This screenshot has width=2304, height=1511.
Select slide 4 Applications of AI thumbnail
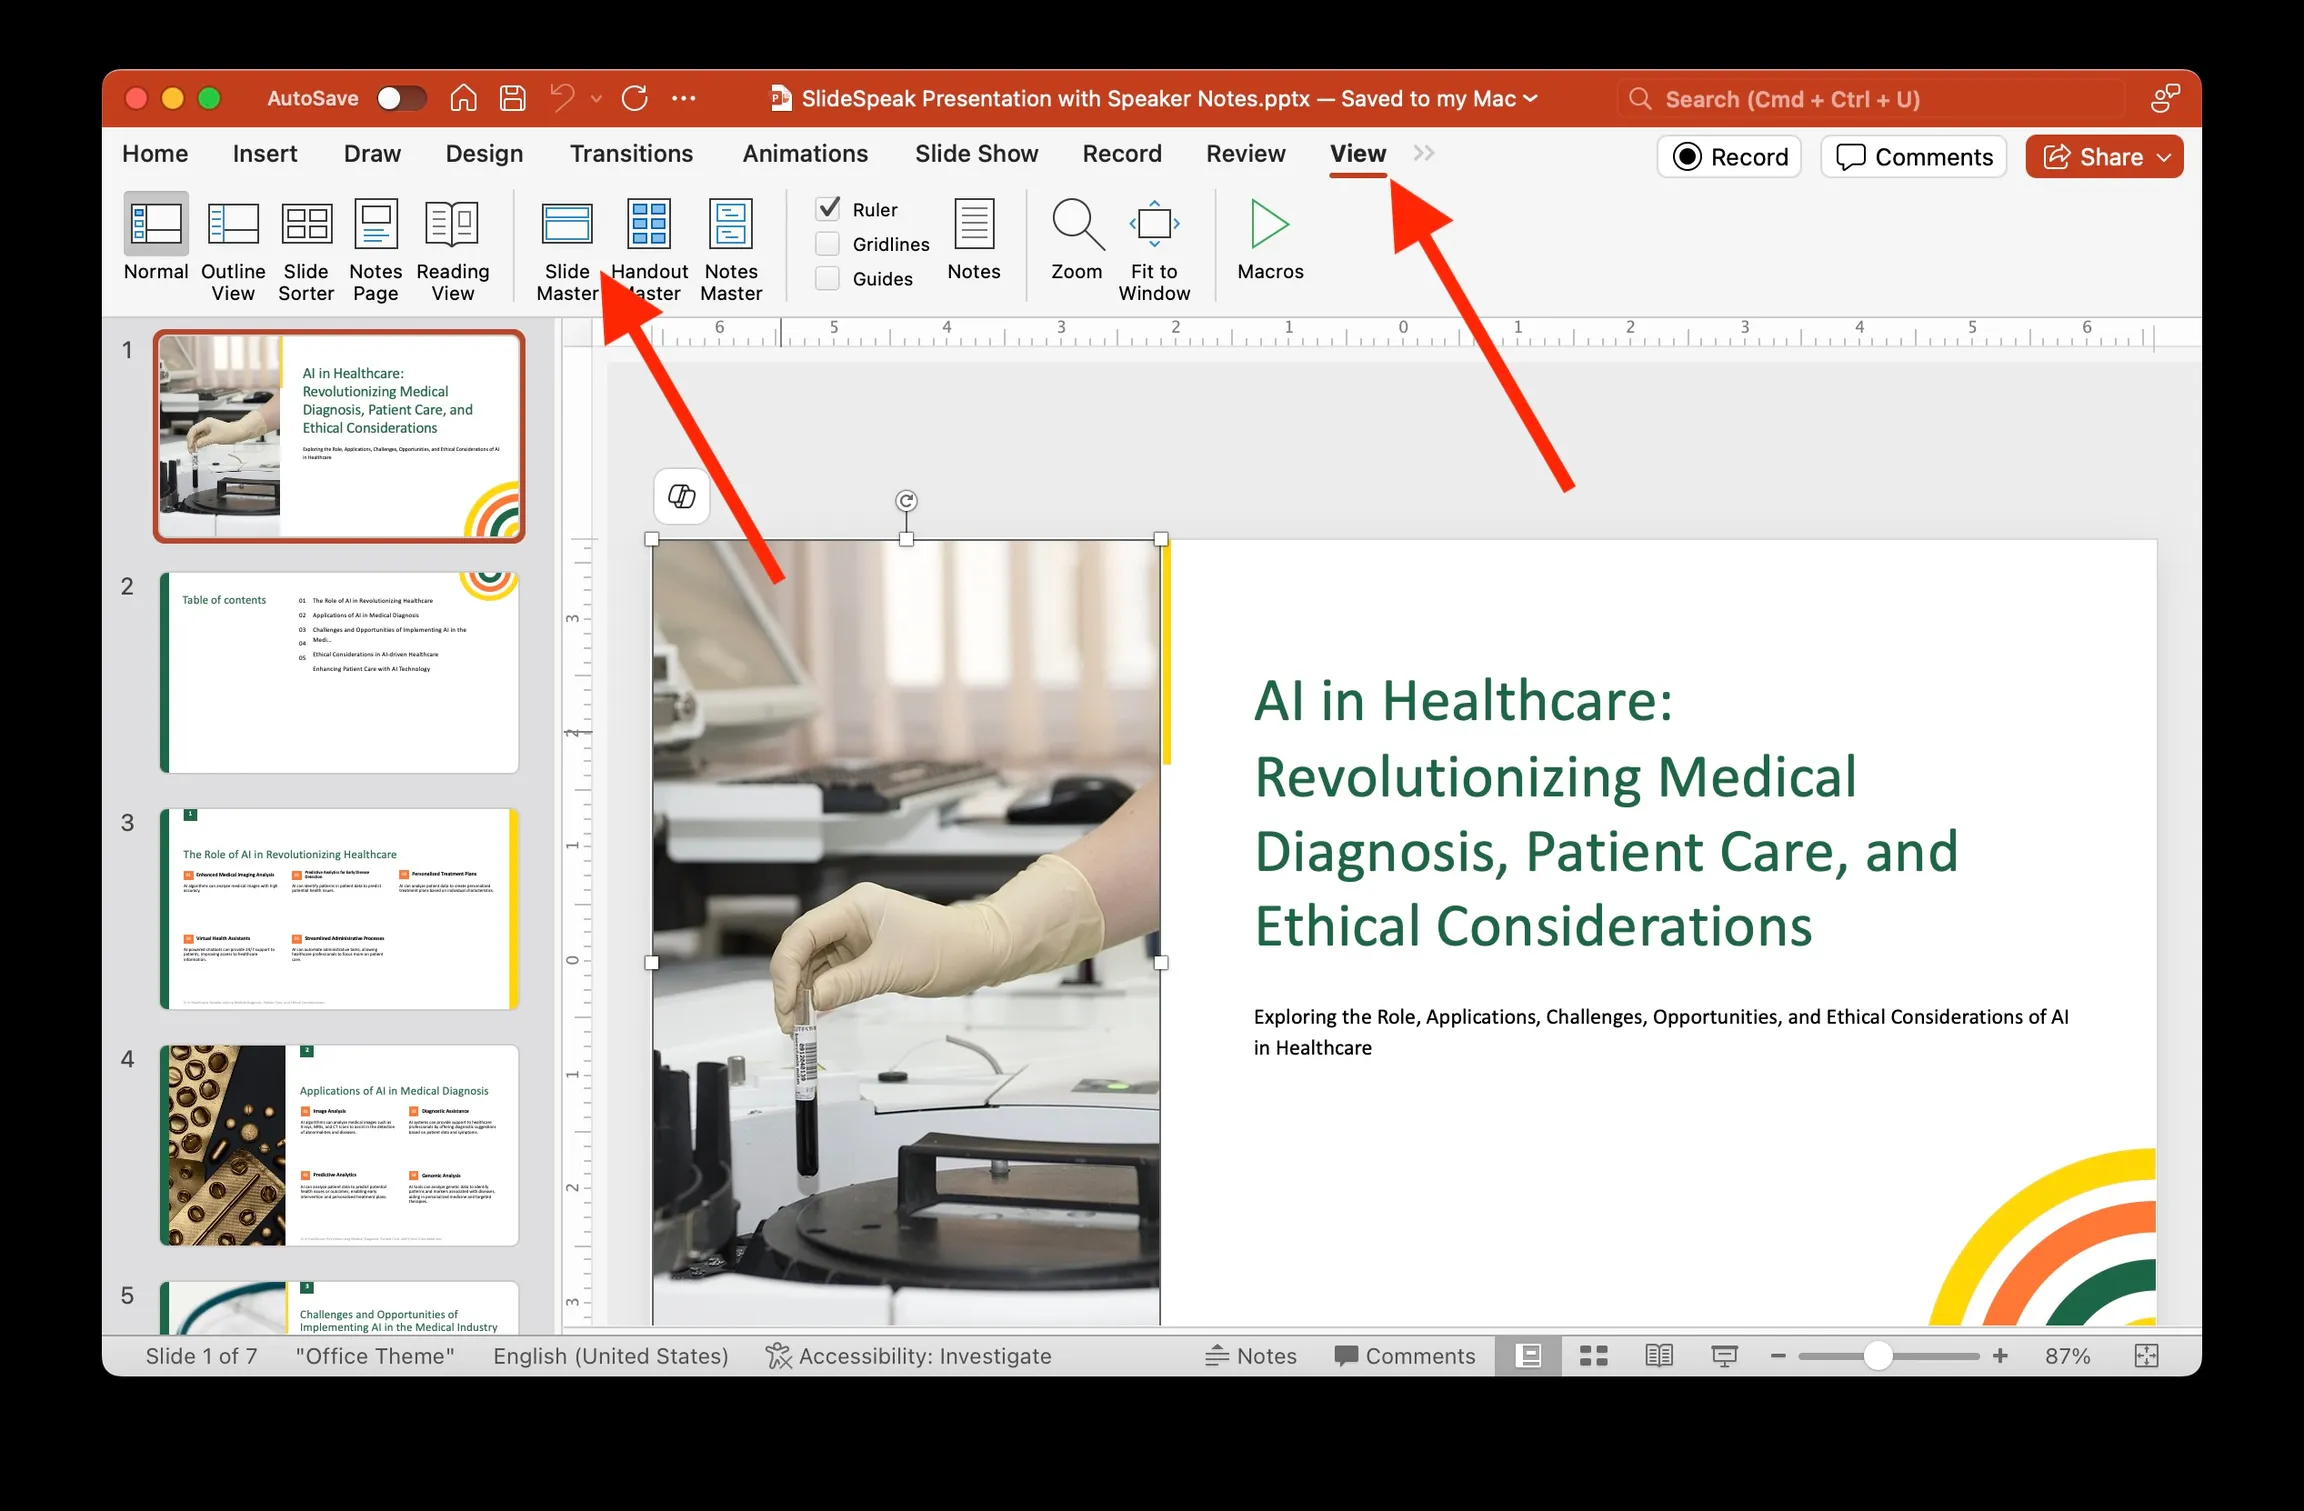pos(339,1145)
